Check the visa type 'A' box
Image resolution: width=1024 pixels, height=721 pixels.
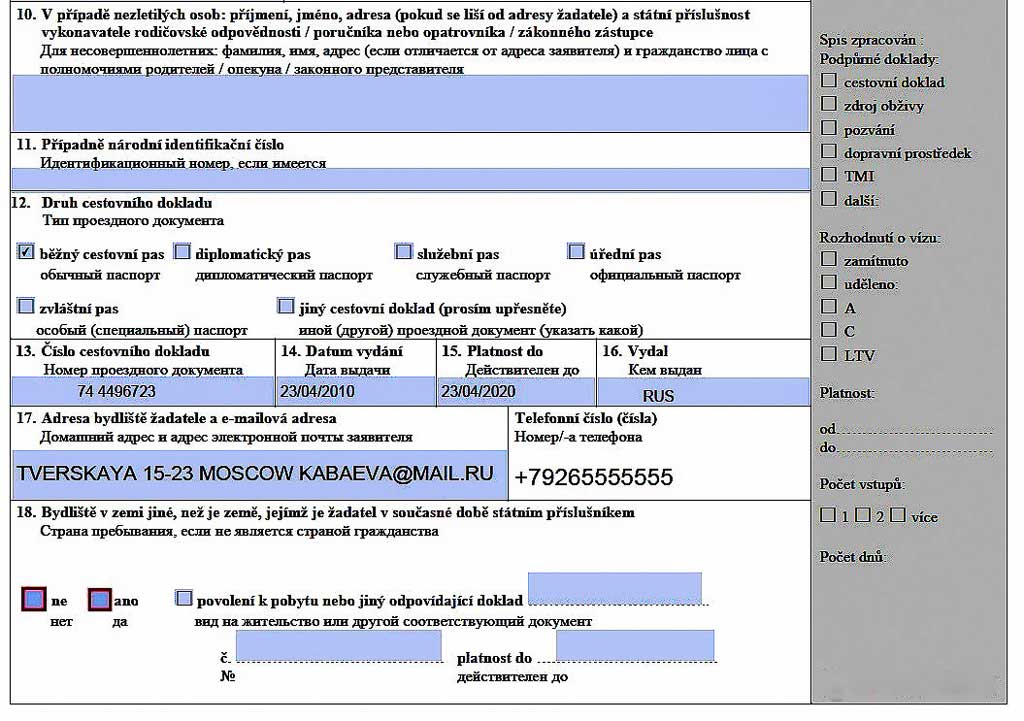tap(829, 306)
